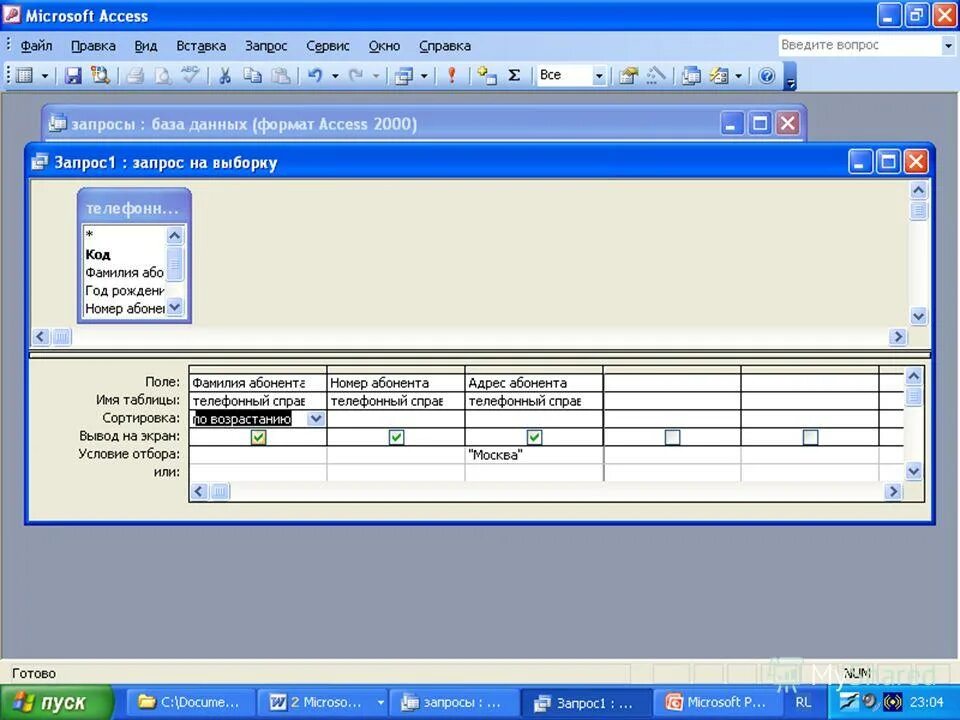
Task: Click the "Москва" criteria cell
Action: point(534,455)
